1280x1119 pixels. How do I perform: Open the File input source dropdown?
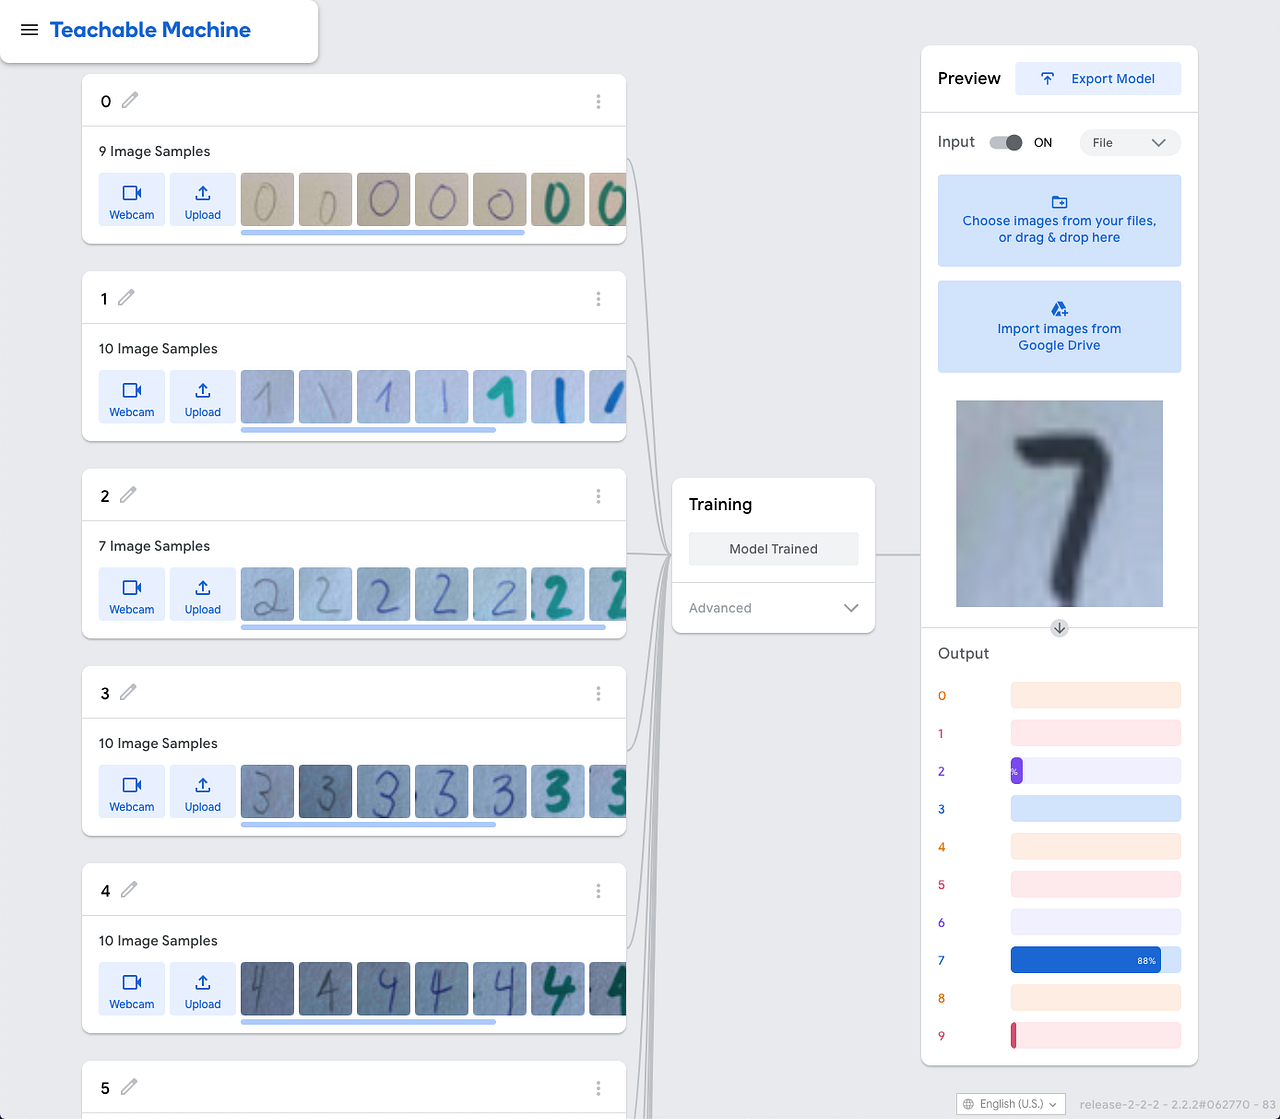click(x=1129, y=142)
